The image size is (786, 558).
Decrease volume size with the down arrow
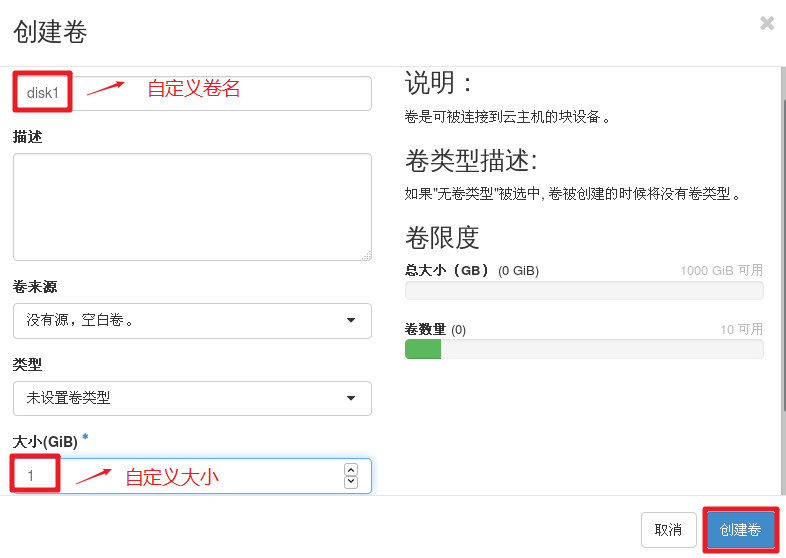pyautogui.click(x=350, y=482)
